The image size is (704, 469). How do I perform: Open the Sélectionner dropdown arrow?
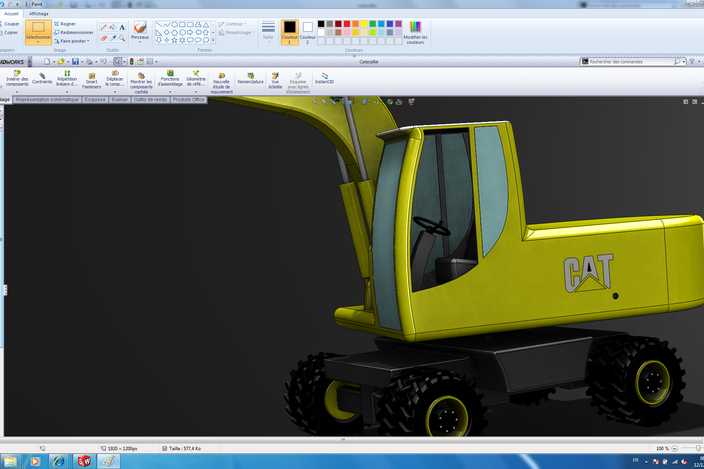(x=38, y=41)
